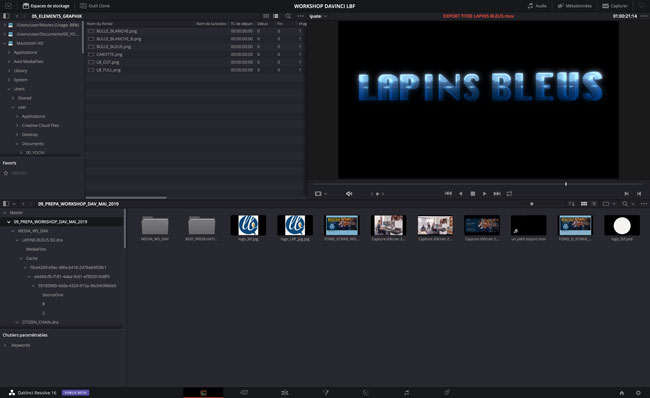Stop viewer playback

(x=473, y=194)
